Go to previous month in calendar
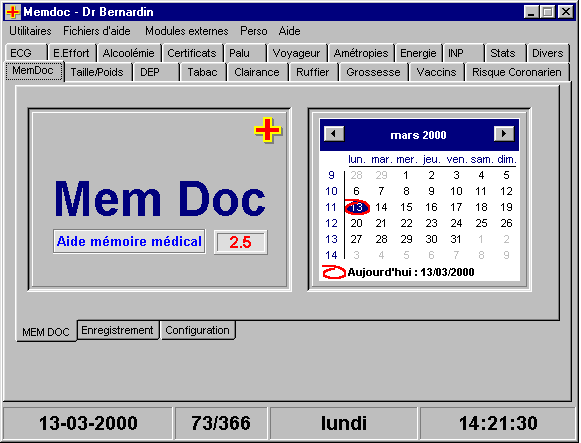This screenshot has width=581, height=443. coord(334,134)
